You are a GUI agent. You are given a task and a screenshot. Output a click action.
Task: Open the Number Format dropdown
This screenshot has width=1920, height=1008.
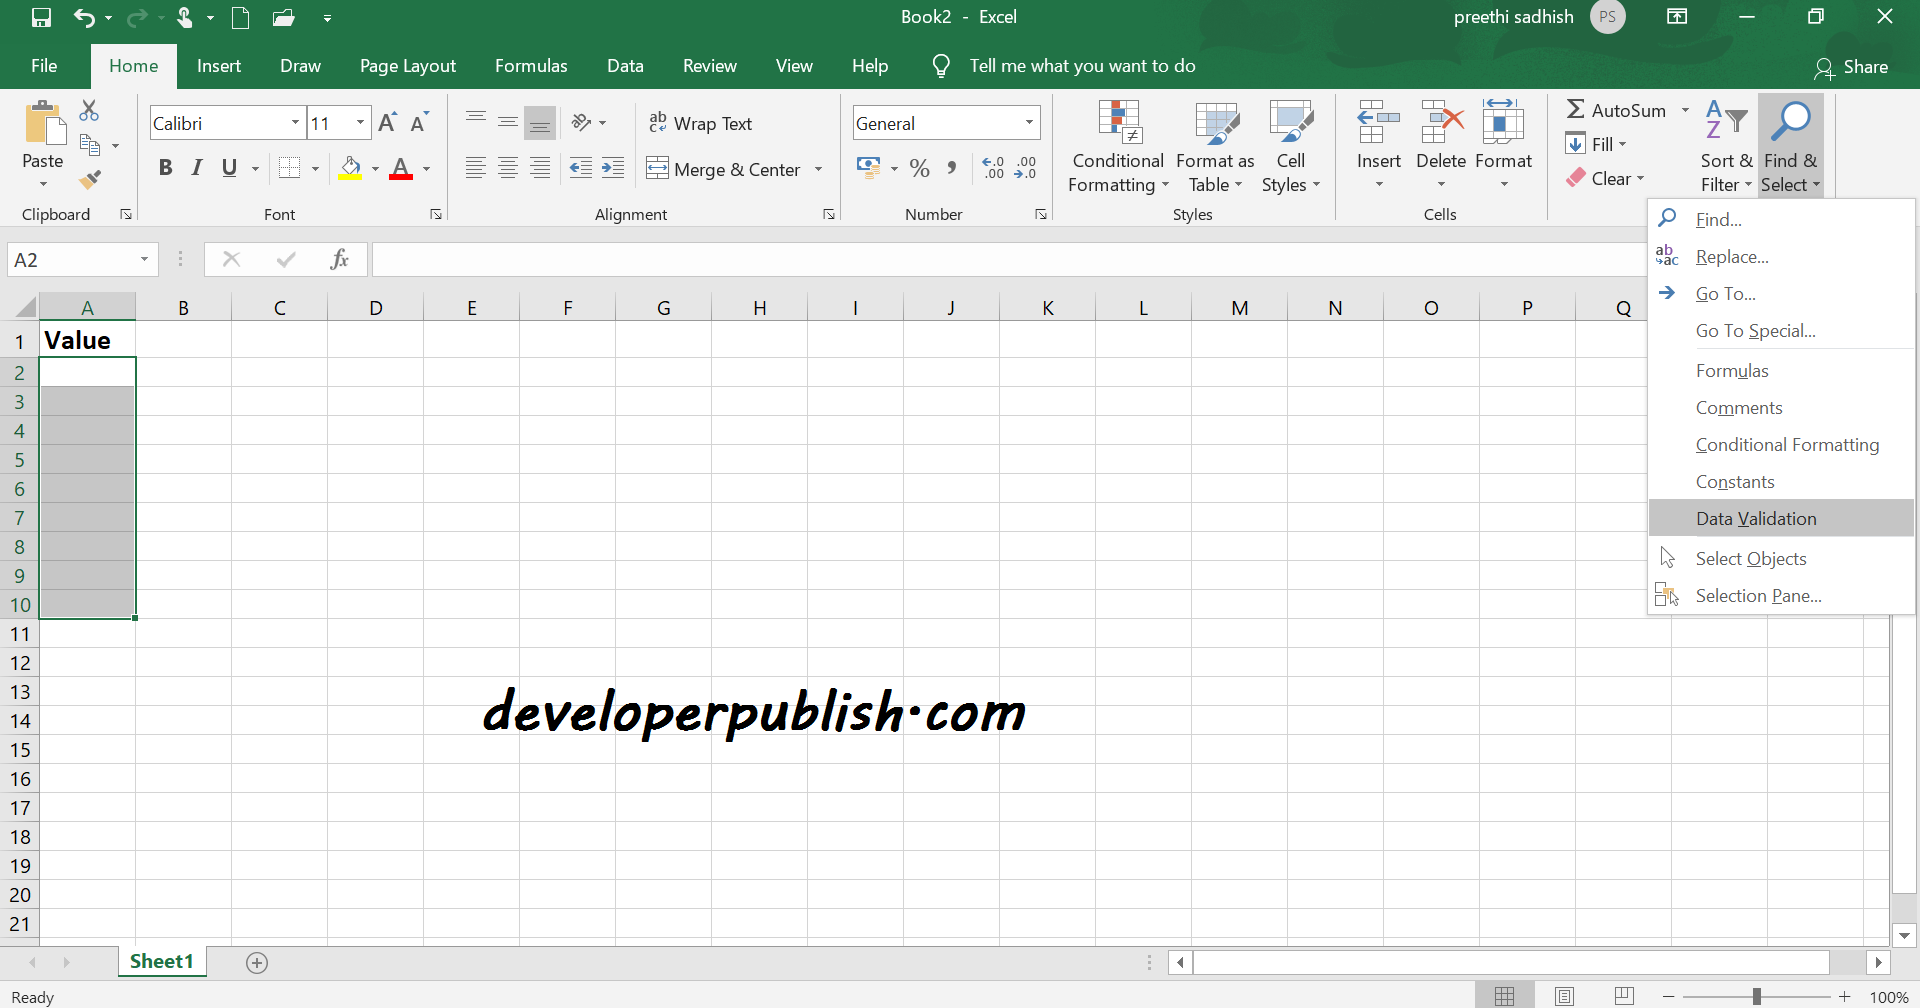tap(1027, 122)
